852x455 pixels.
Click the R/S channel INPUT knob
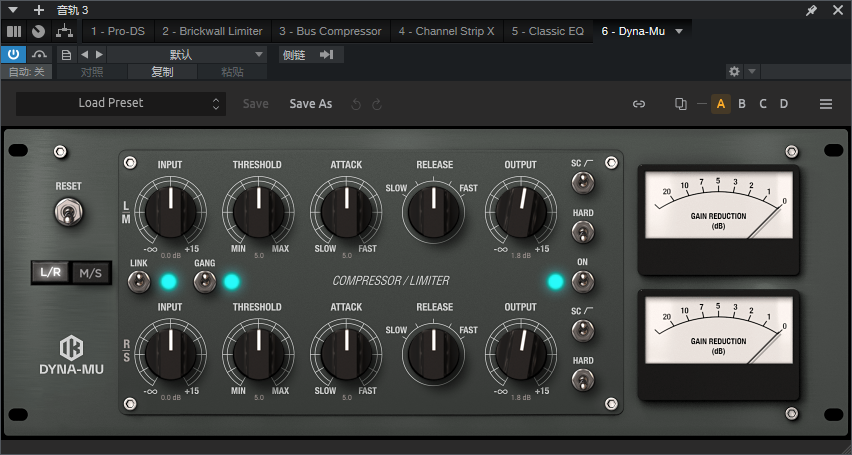[171, 353]
